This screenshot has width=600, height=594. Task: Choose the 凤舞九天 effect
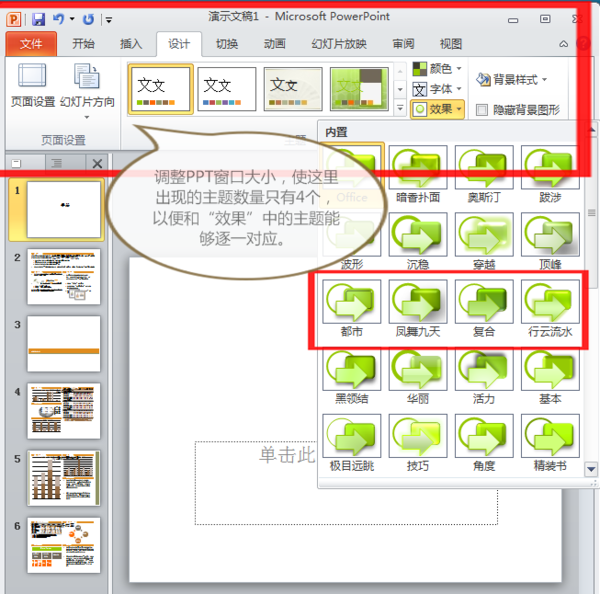pos(418,308)
